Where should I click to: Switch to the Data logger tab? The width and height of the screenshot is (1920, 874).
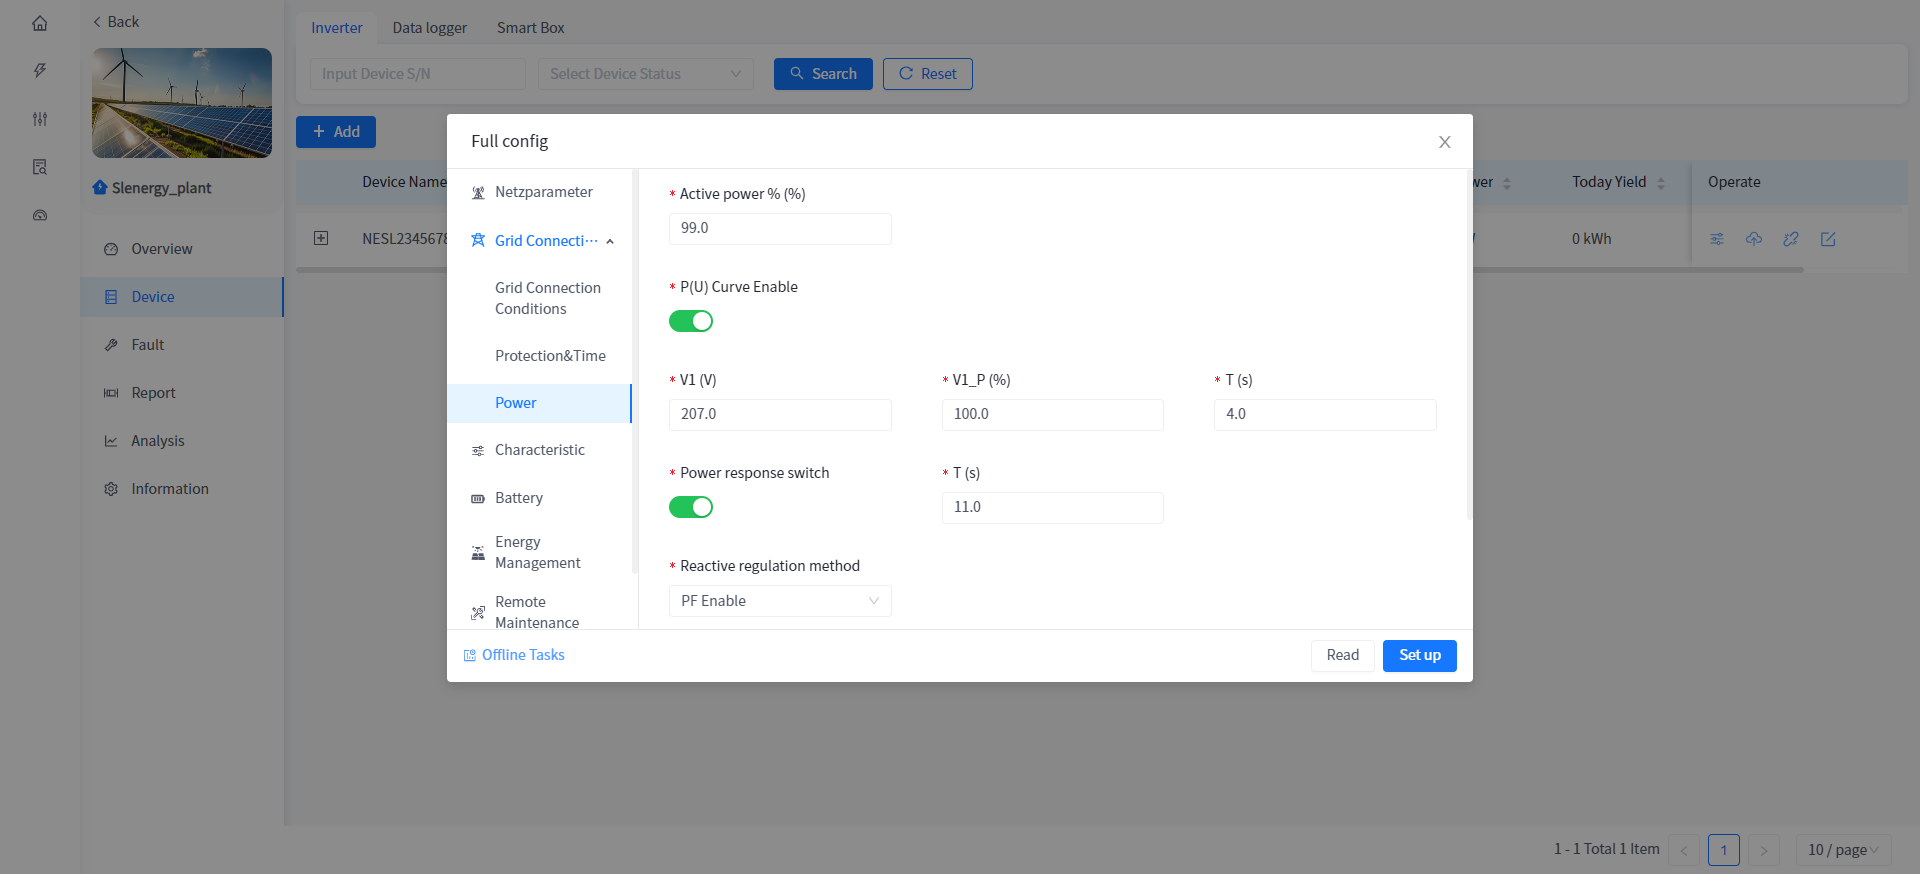tap(429, 28)
